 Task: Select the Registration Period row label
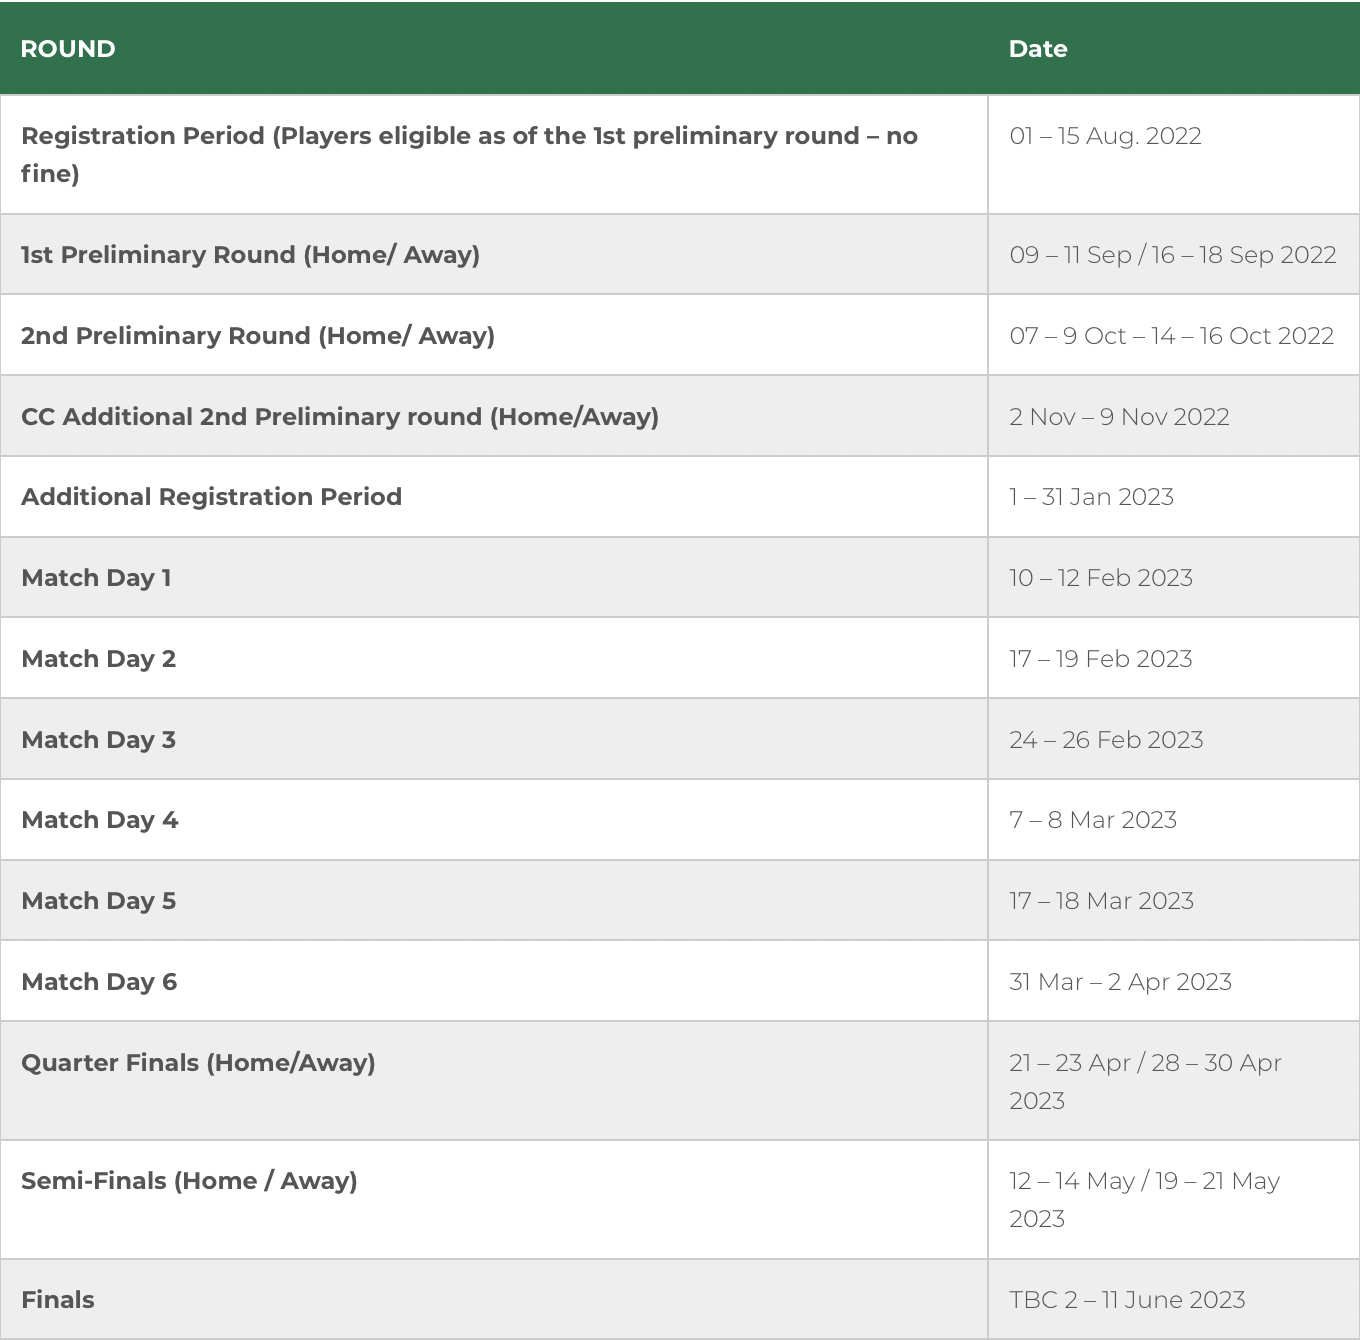468,154
